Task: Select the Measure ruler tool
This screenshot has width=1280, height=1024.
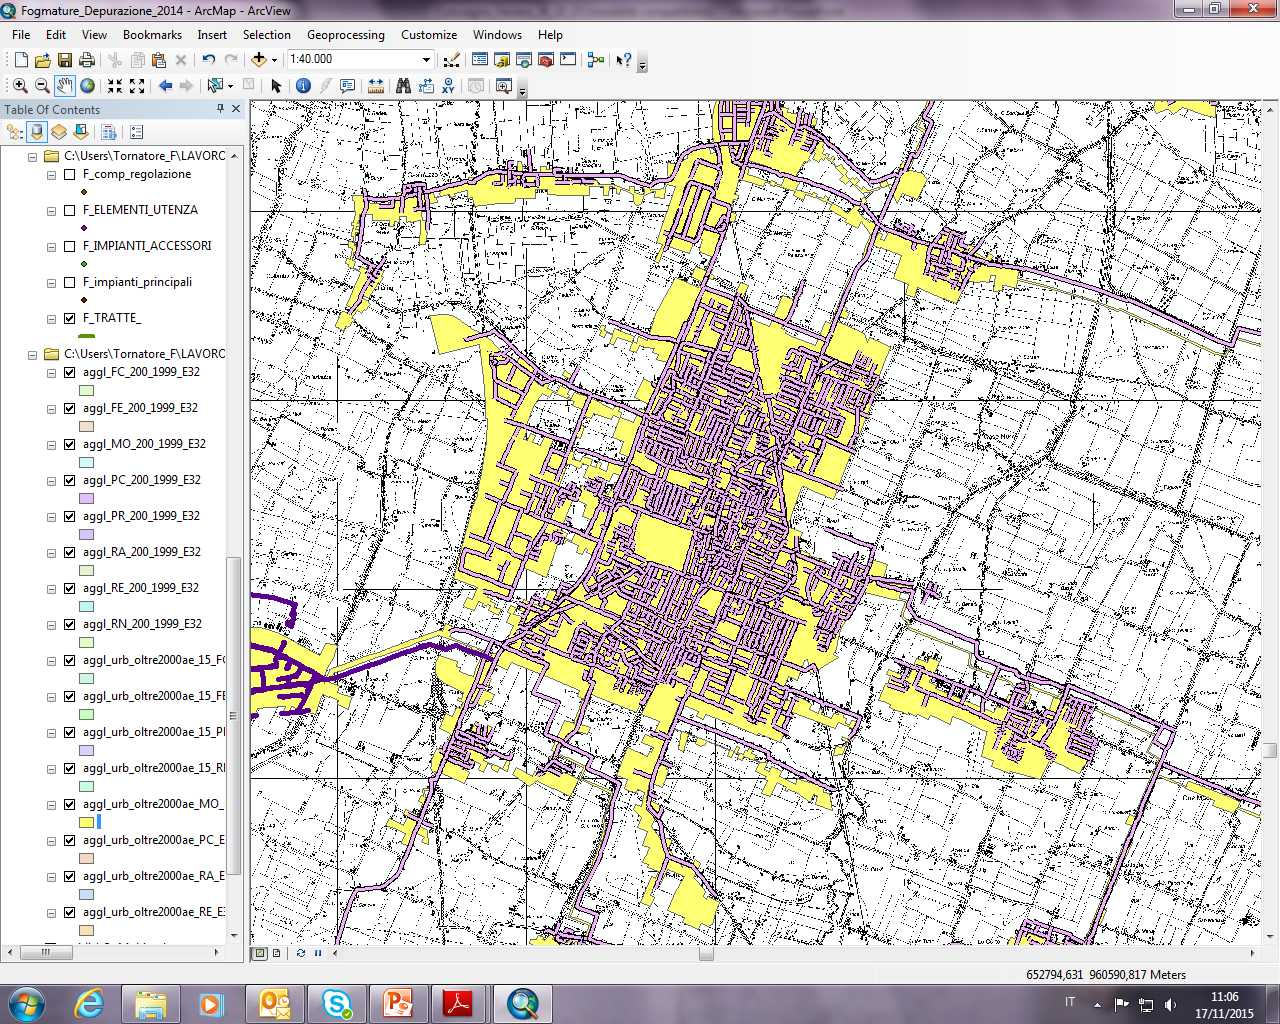Action: (376, 86)
